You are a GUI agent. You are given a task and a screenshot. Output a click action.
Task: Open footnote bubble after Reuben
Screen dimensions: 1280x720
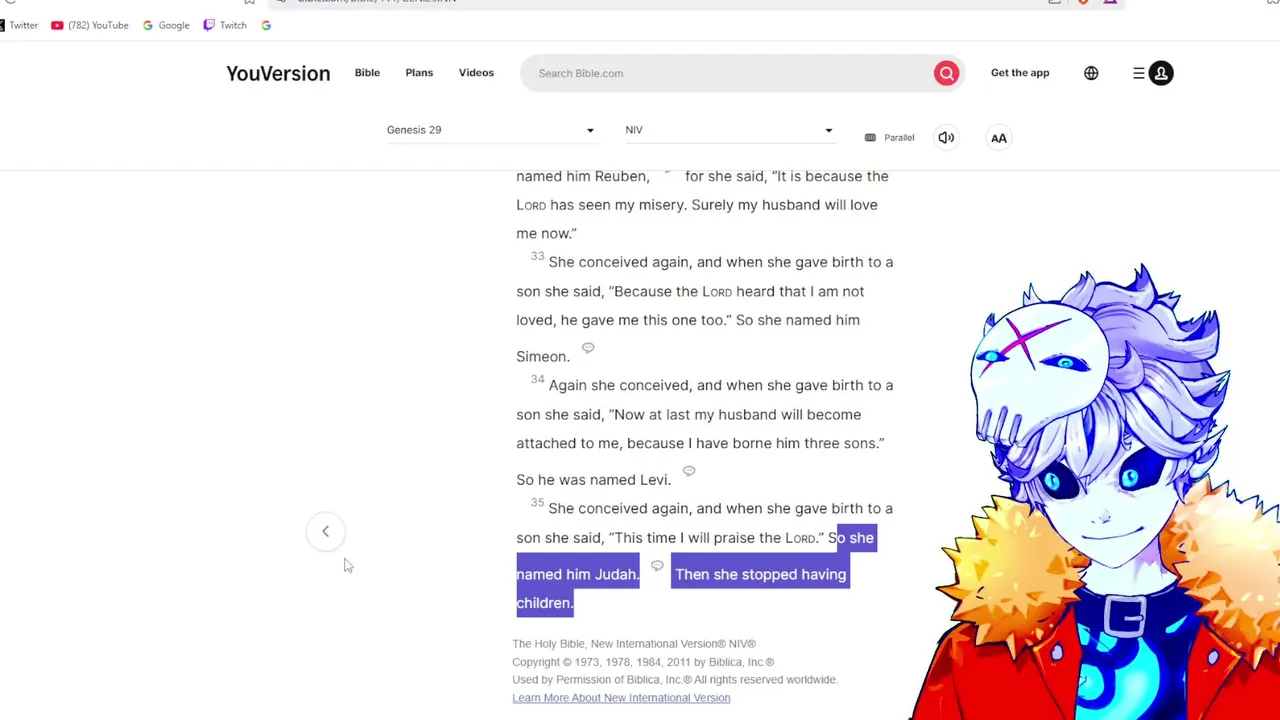tap(667, 172)
